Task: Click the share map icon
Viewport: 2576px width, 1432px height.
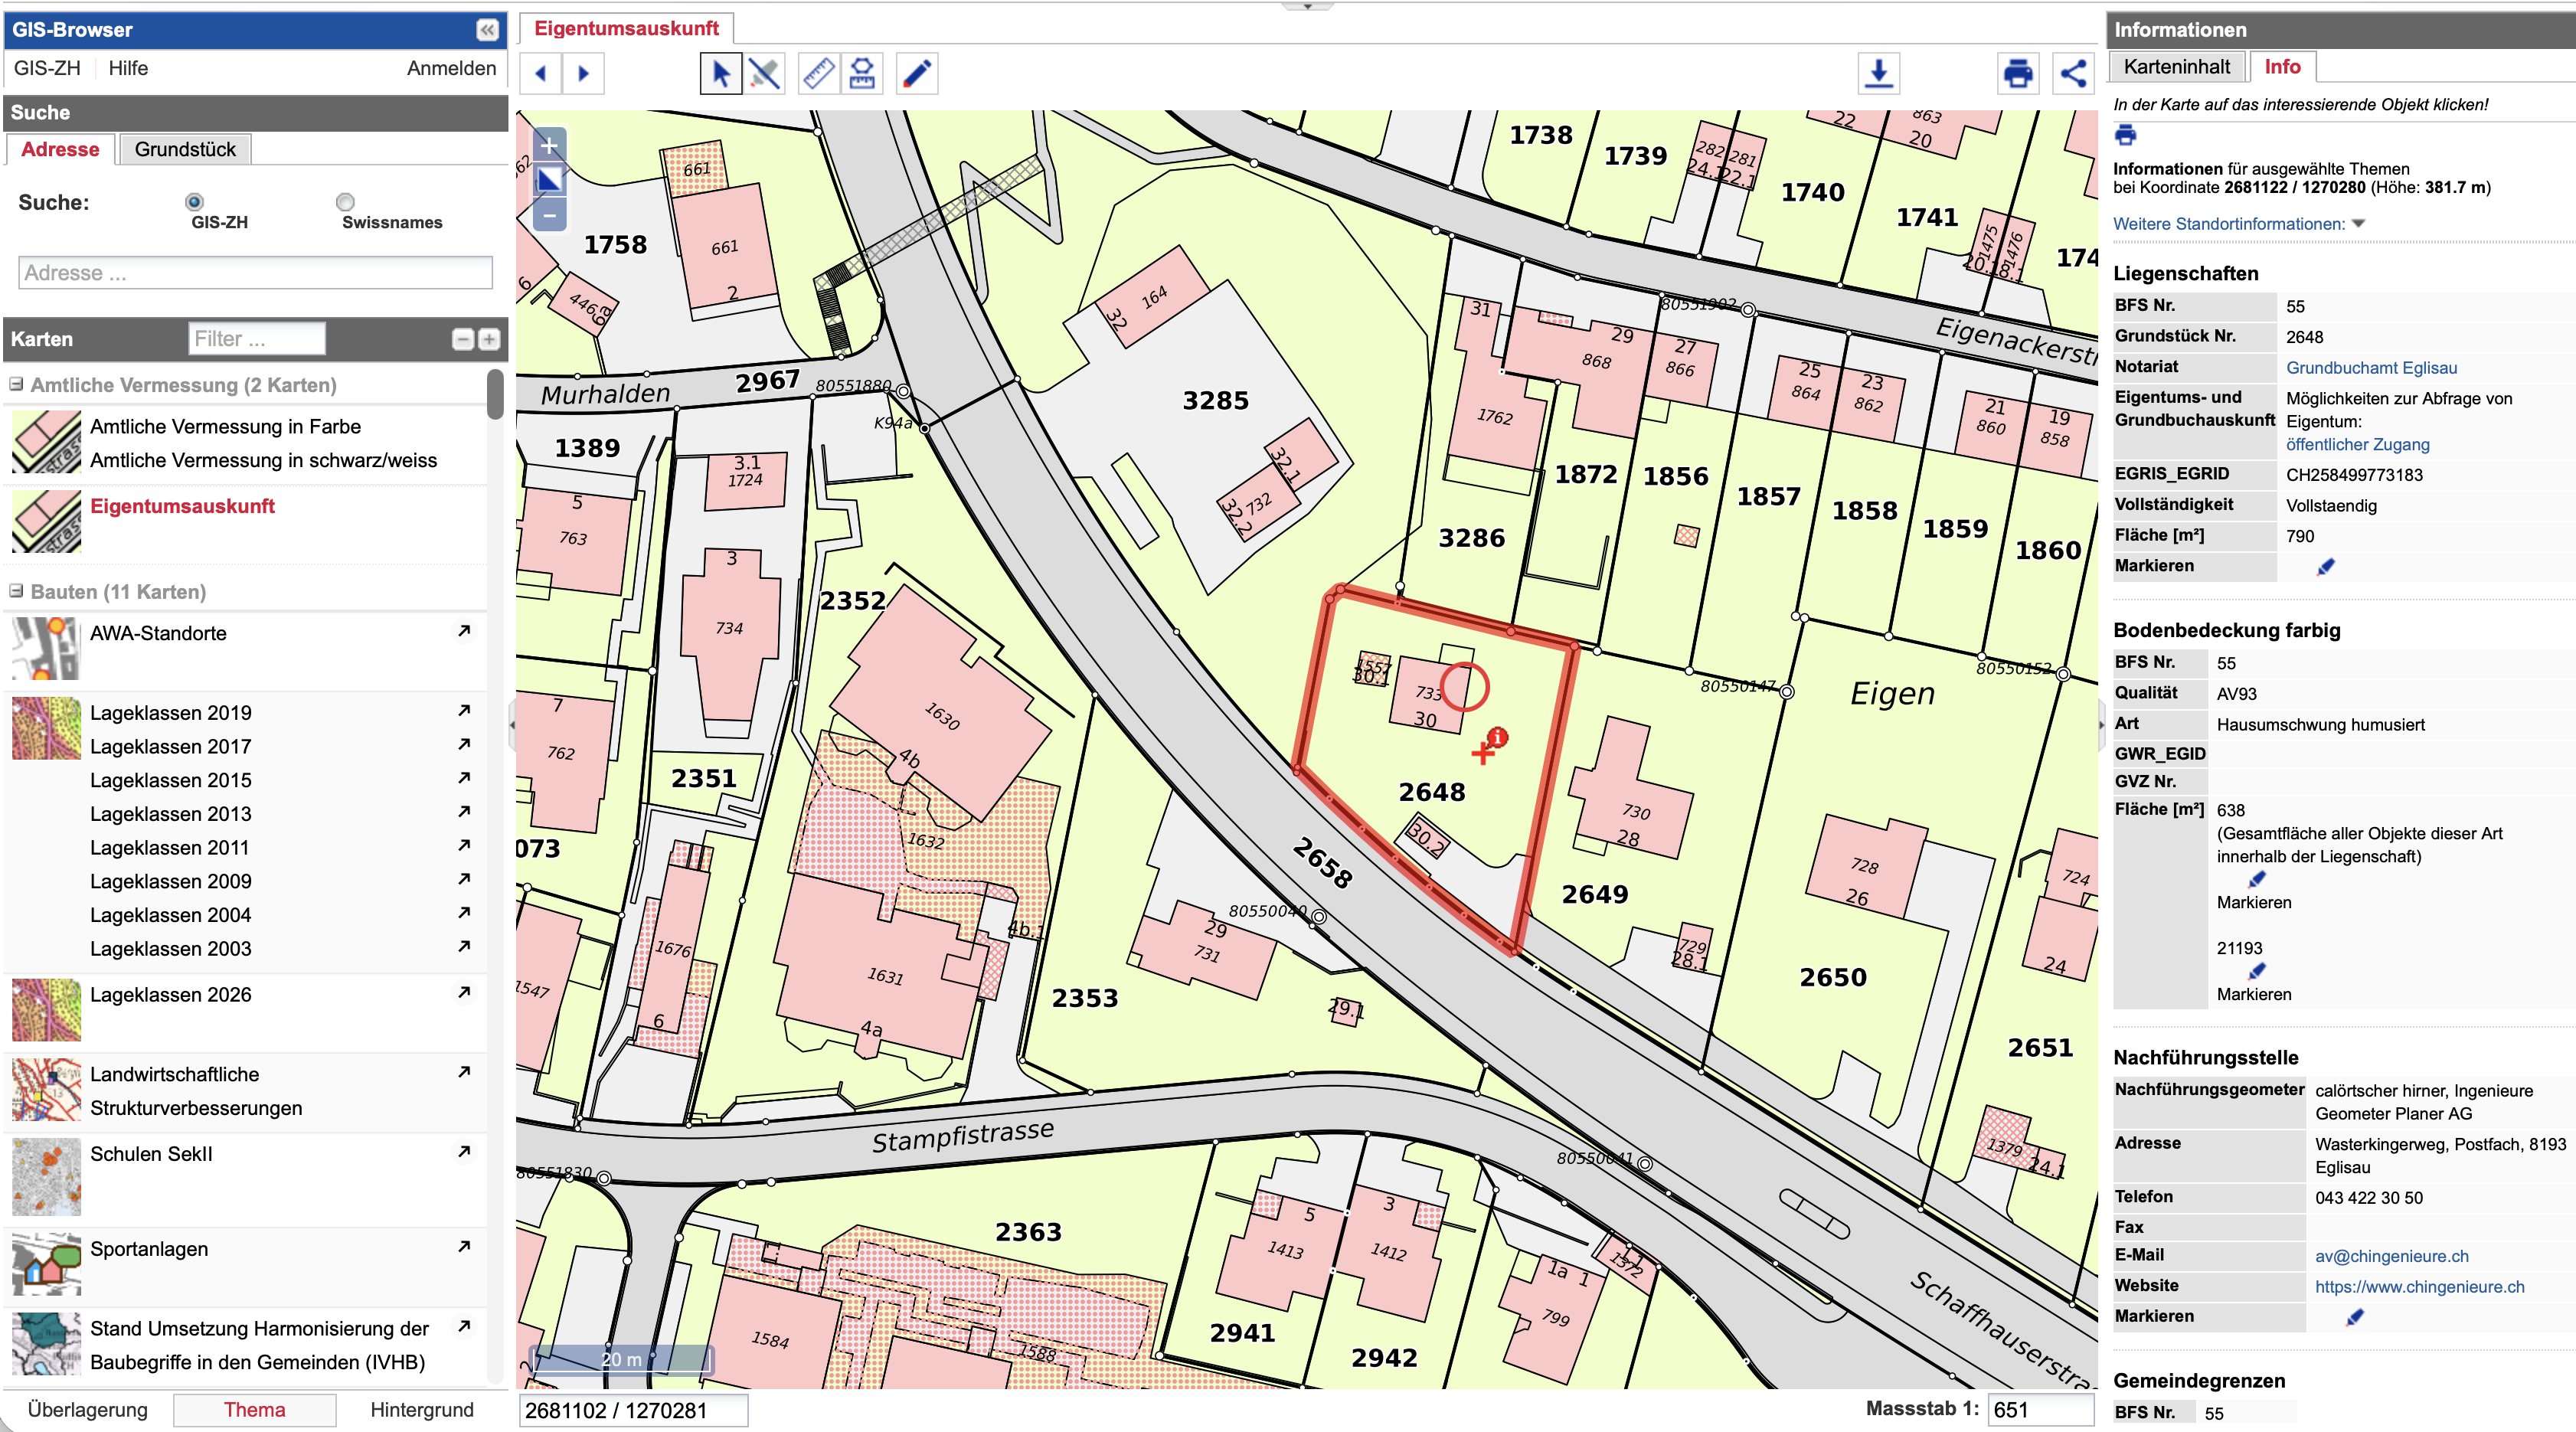Action: (2073, 74)
